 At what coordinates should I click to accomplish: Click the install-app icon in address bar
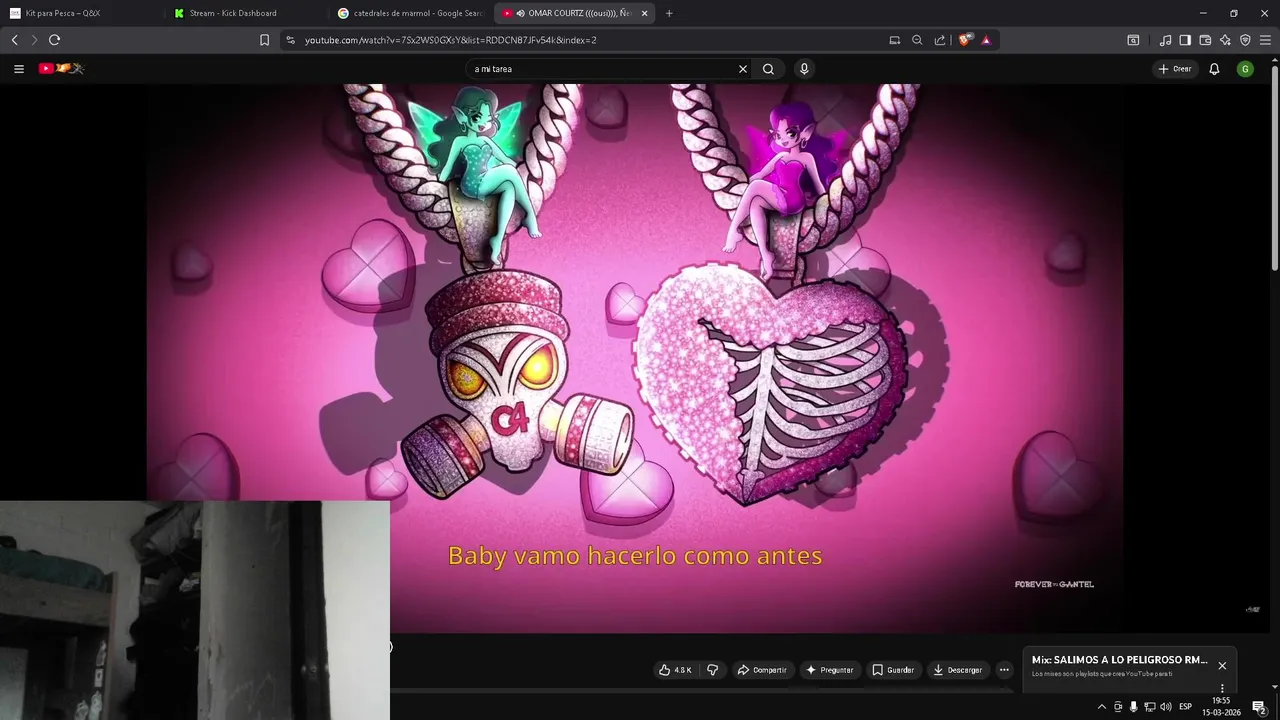[894, 40]
